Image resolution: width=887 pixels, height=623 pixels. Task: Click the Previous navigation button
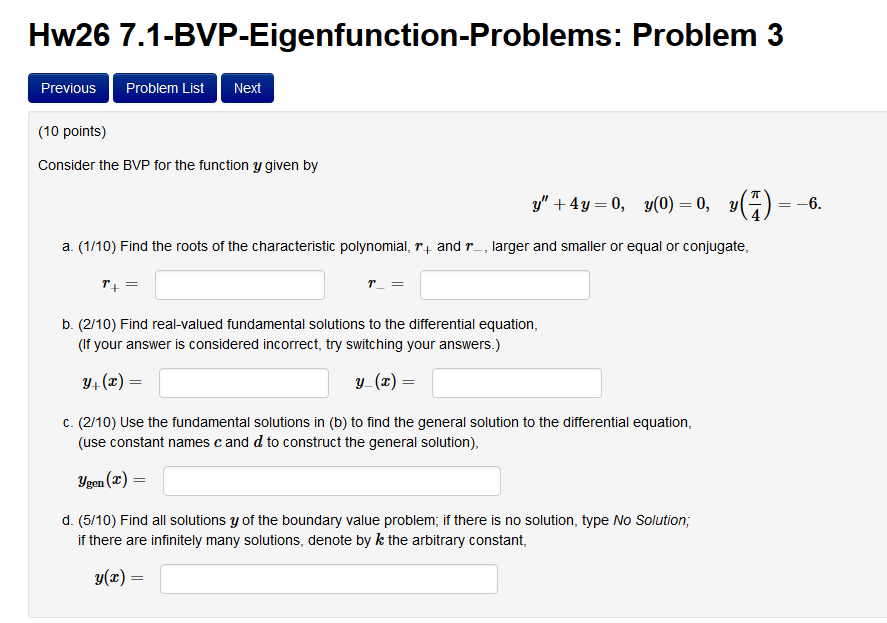(67, 88)
